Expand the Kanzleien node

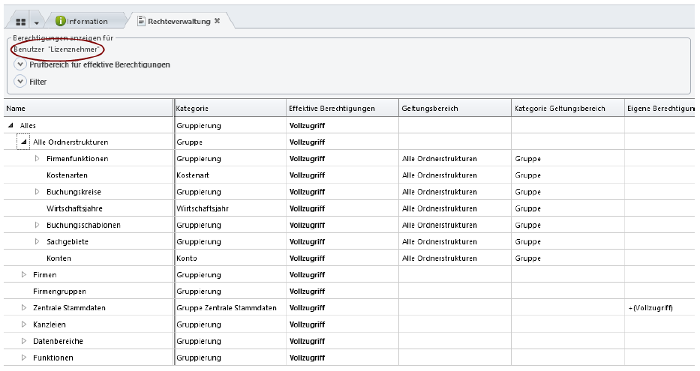pyautogui.click(x=24, y=325)
